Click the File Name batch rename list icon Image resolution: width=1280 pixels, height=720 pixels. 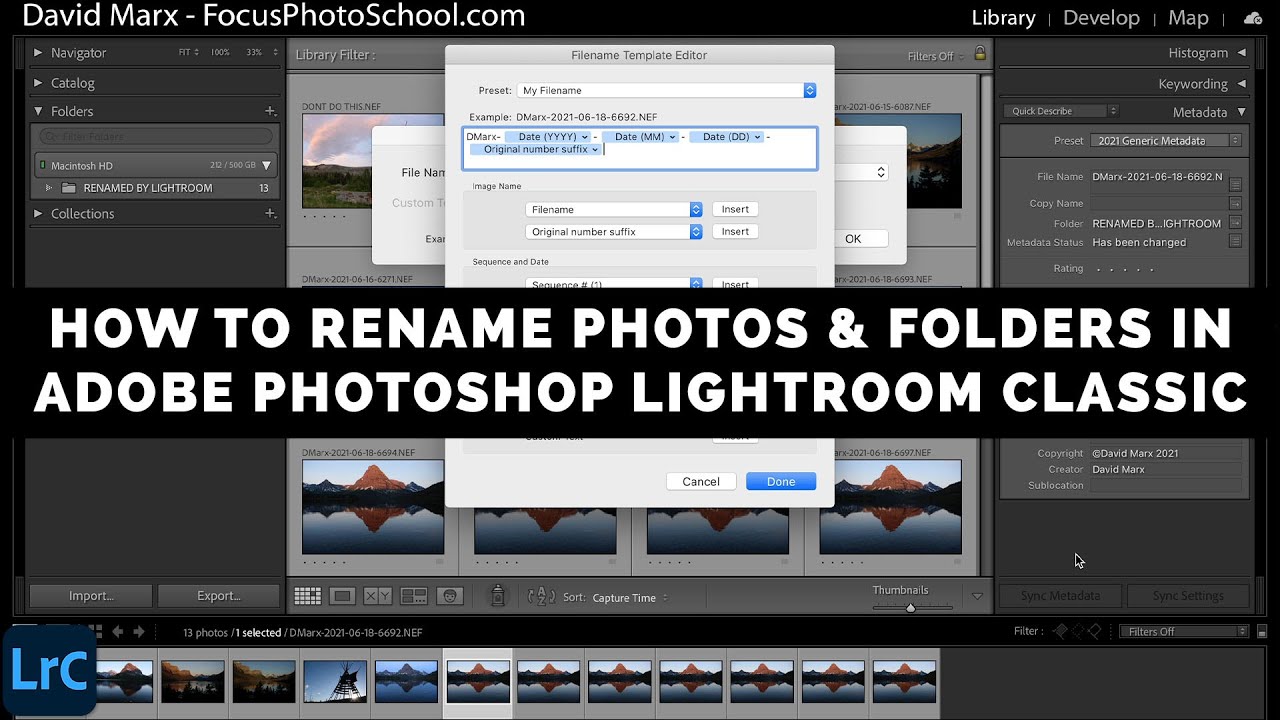[1236, 184]
